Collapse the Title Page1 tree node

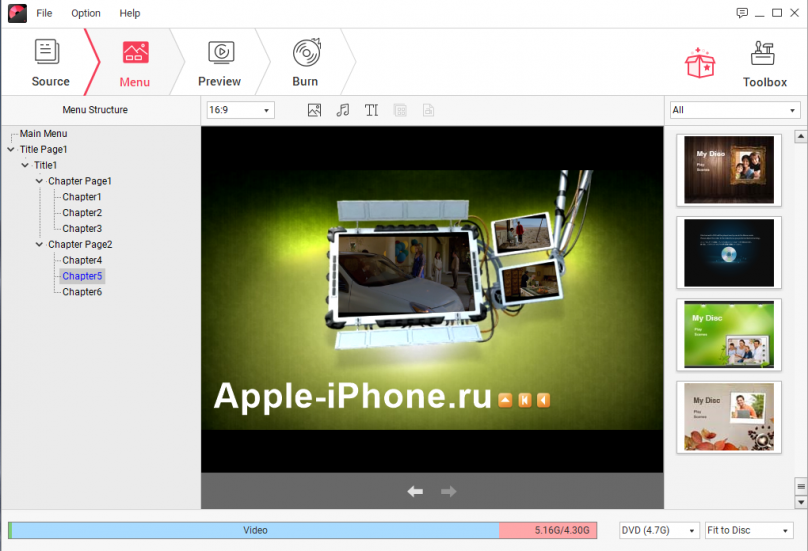pyautogui.click(x=11, y=150)
